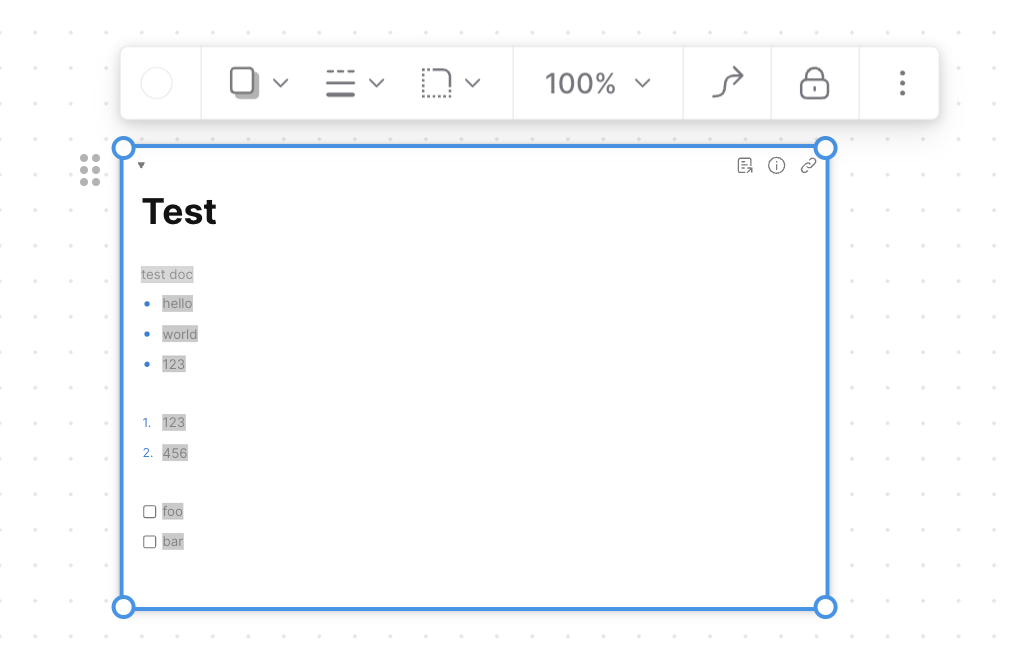Click the "hello" bullet list item
Image resolution: width=1020 pixels, height=662 pixels.
pos(177,303)
